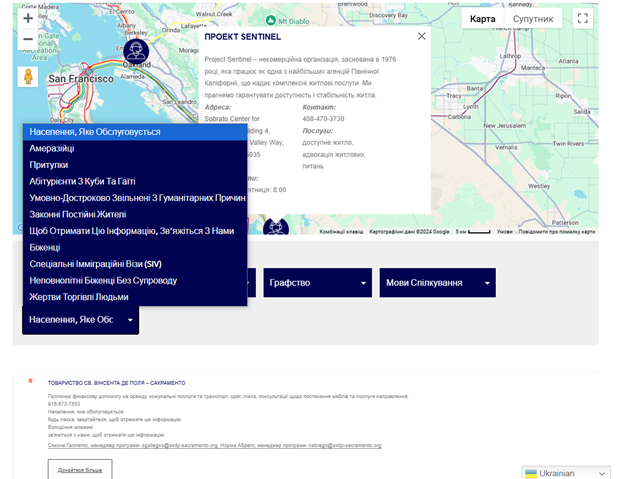Image resolution: width=624 pixels, height=479 pixels.
Task: Switch map to Карта view
Action: tap(482, 19)
